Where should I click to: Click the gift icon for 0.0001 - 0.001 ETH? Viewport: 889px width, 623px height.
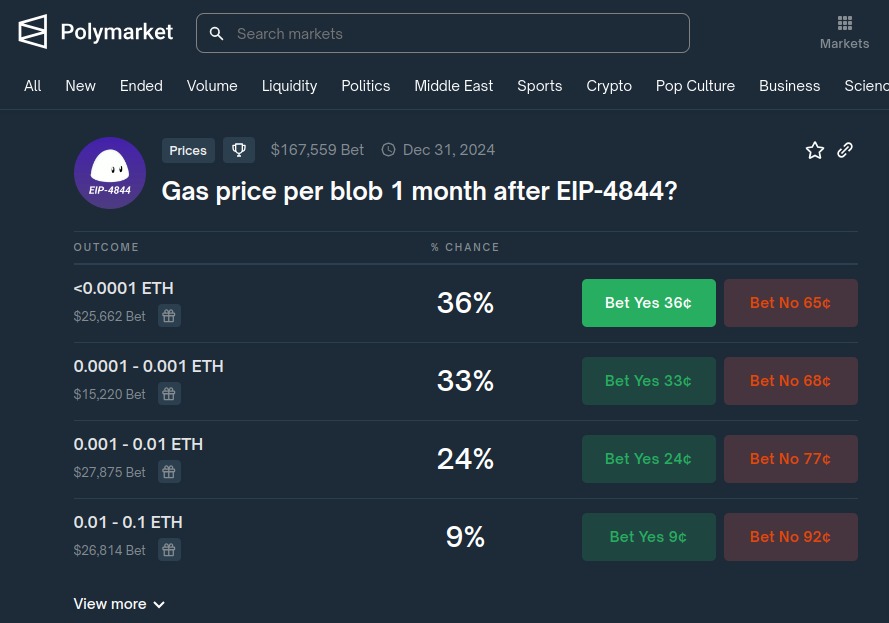tap(169, 394)
